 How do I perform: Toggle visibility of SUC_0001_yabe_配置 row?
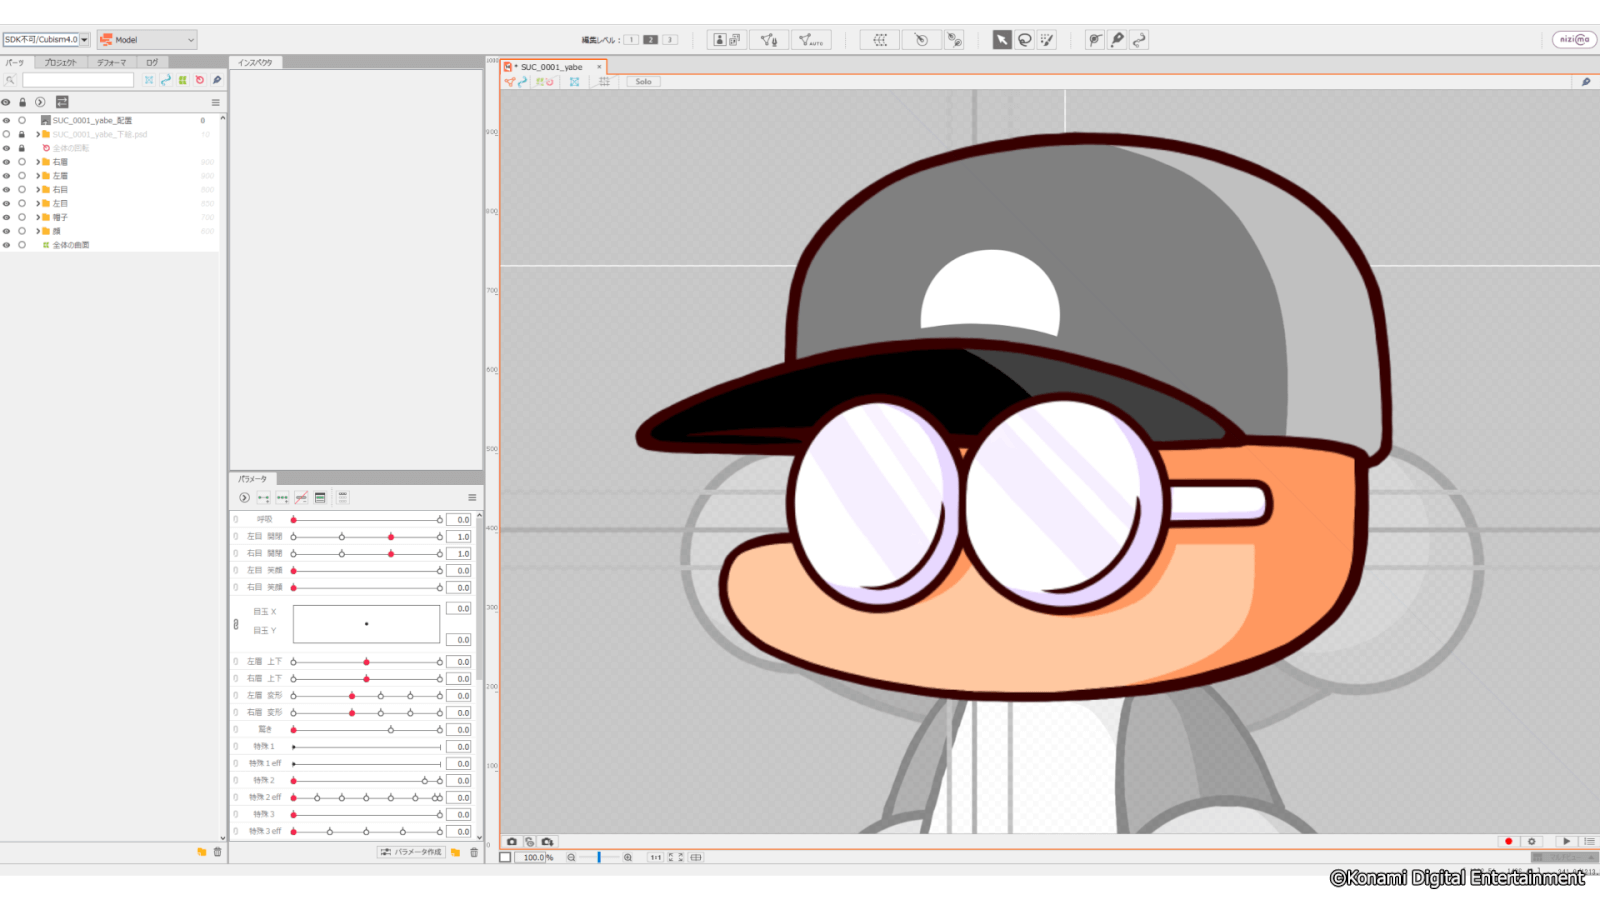coord(6,120)
